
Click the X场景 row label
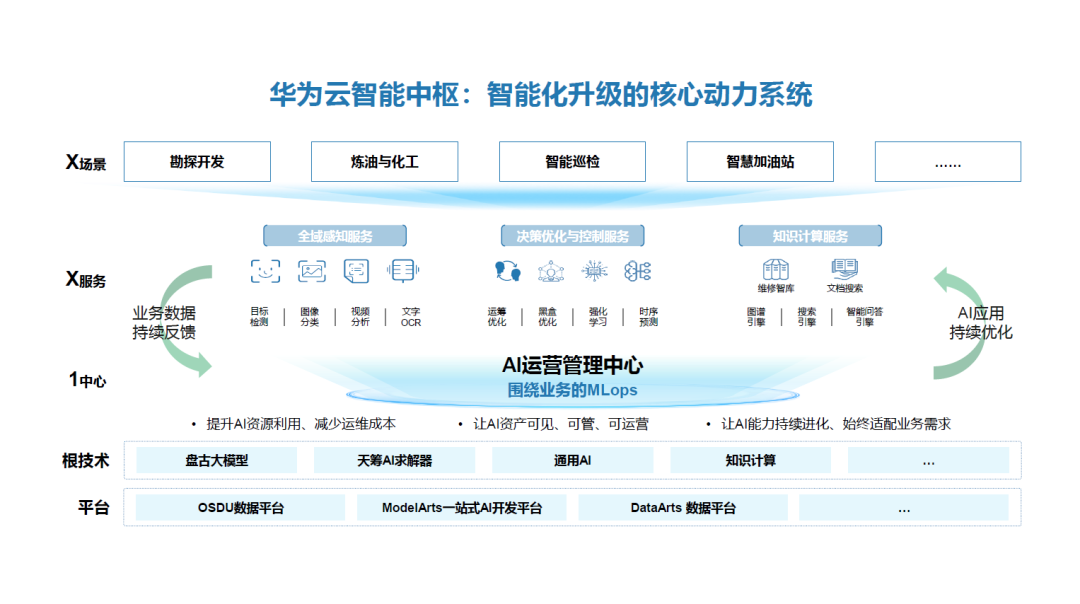86,163
